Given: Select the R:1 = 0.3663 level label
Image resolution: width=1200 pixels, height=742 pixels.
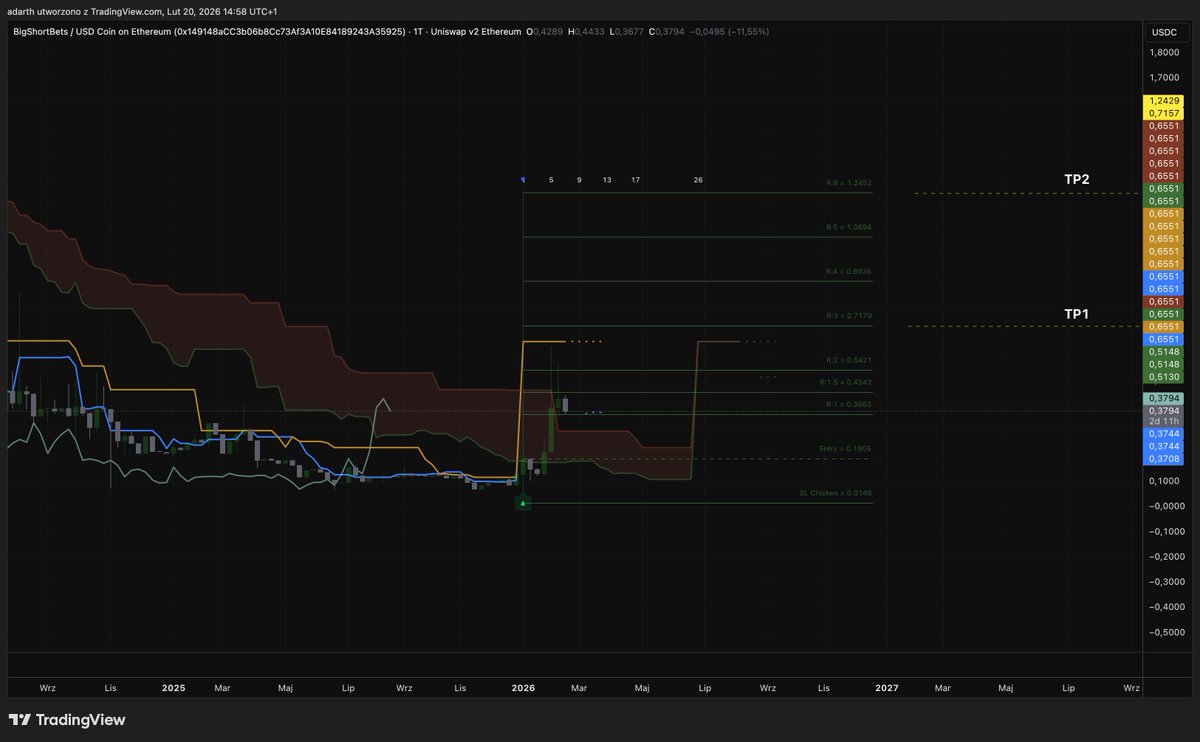Looking at the screenshot, I should point(849,403).
